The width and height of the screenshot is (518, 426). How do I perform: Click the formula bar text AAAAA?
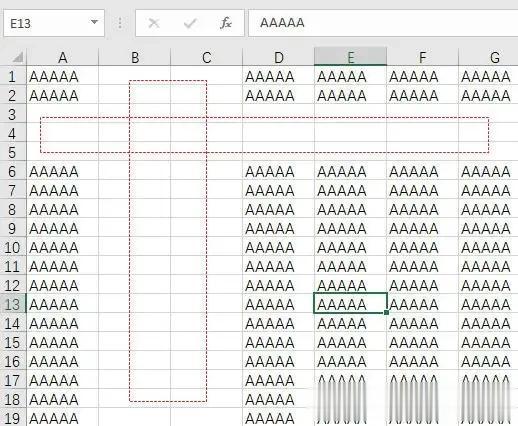[282, 23]
